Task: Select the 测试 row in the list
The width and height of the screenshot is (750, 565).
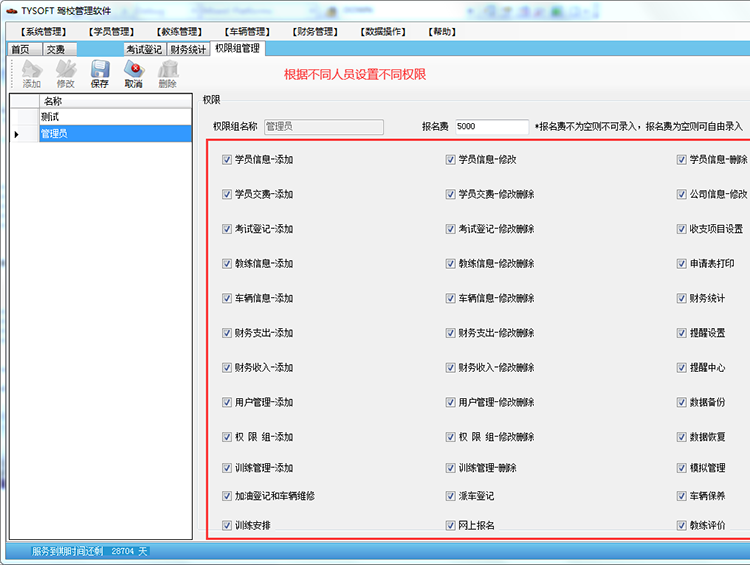Action: pos(114,117)
